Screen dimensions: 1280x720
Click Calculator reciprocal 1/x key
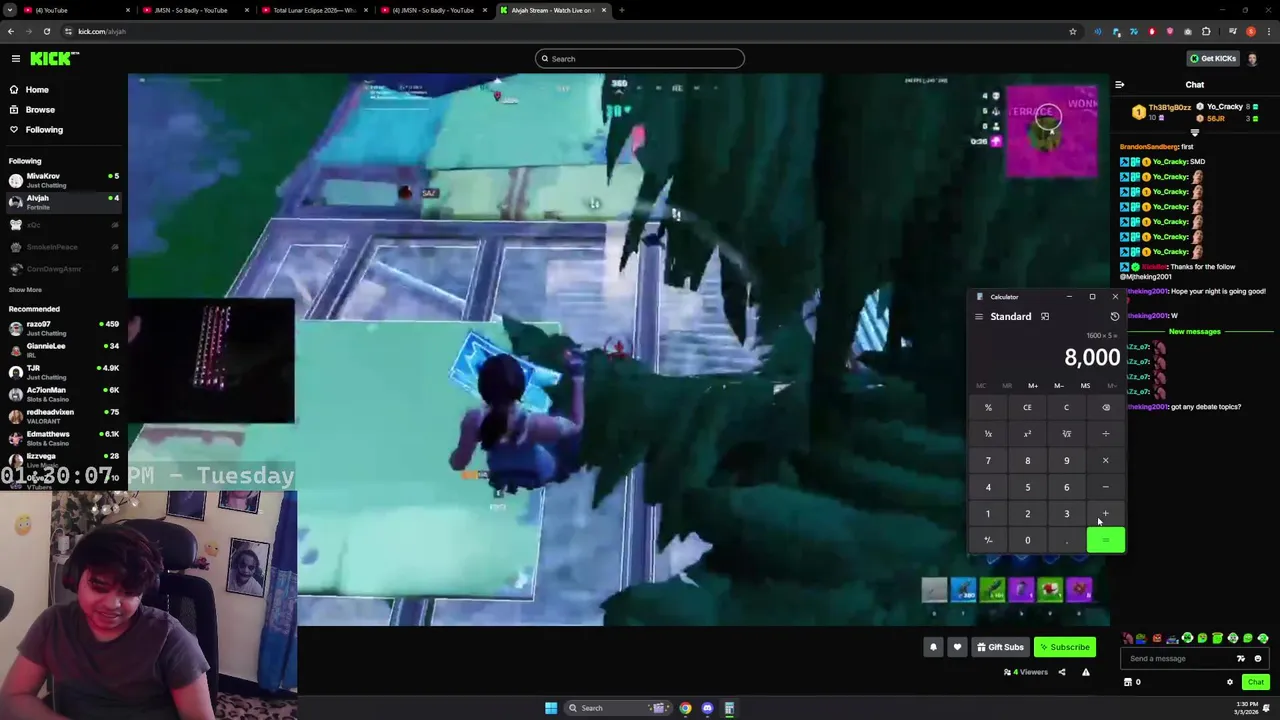988,434
